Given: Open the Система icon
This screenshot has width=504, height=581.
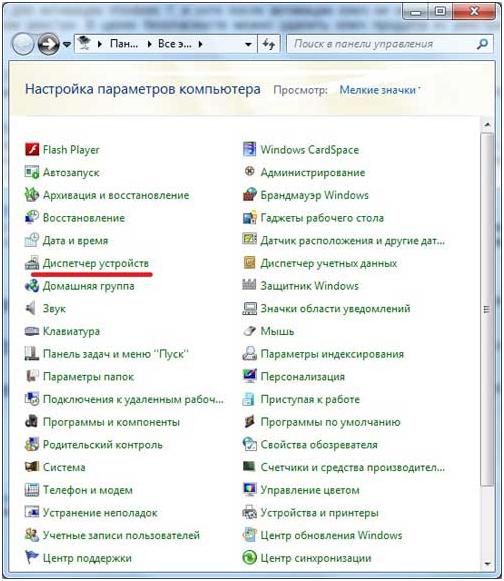Looking at the screenshot, I should (32, 467).
